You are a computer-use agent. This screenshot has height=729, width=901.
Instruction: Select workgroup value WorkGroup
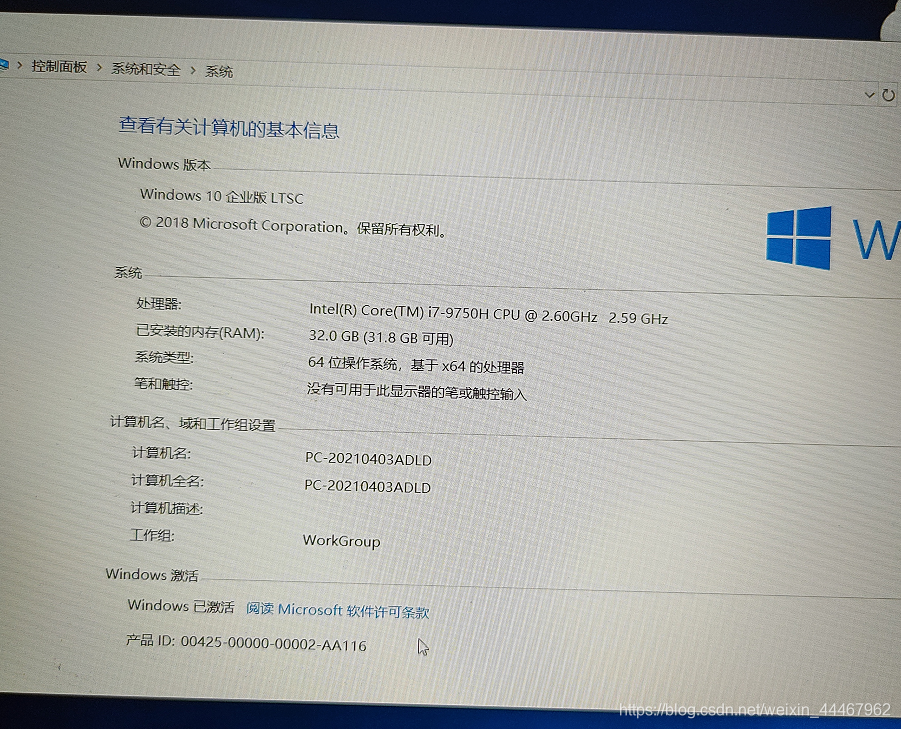341,541
